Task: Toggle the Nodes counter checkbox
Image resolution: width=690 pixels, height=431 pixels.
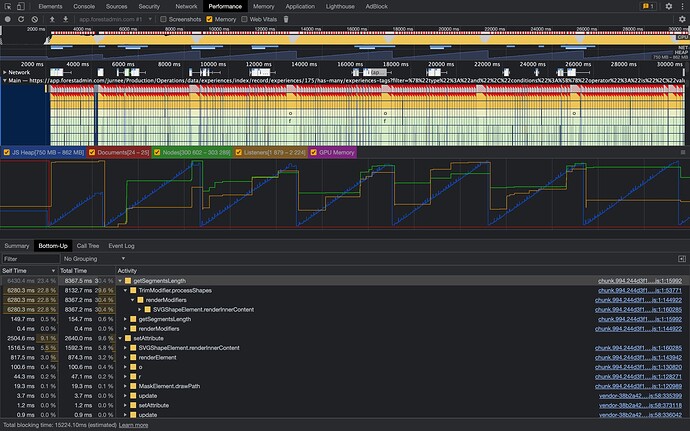Action: [157, 152]
